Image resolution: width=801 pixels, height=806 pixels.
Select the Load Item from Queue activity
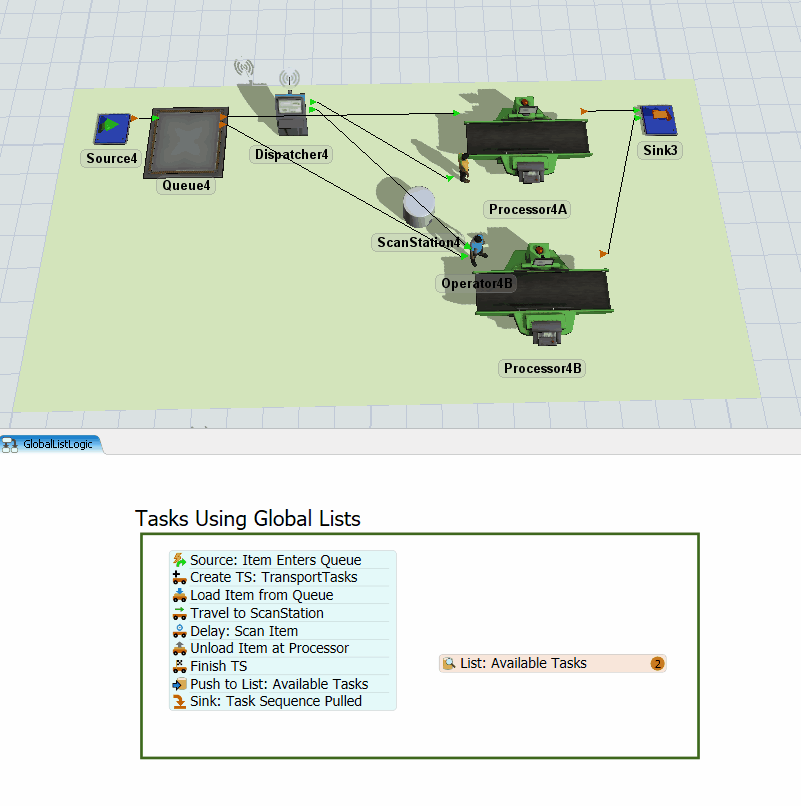point(261,595)
